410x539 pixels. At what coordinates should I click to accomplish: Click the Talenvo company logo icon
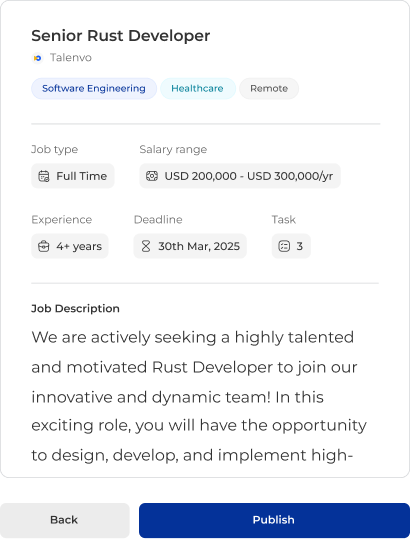[37, 58]
